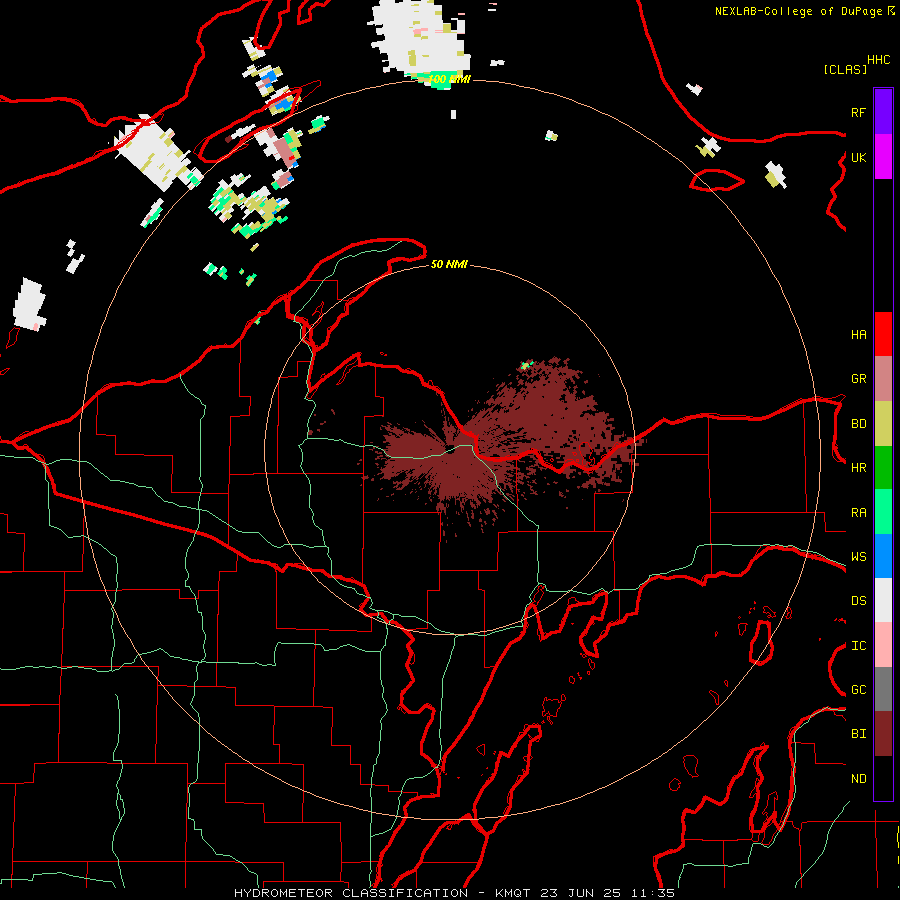Click the IC light pink legend swatch
The width and height of the screenshot is (900, 900).
[x=883, y=645]
